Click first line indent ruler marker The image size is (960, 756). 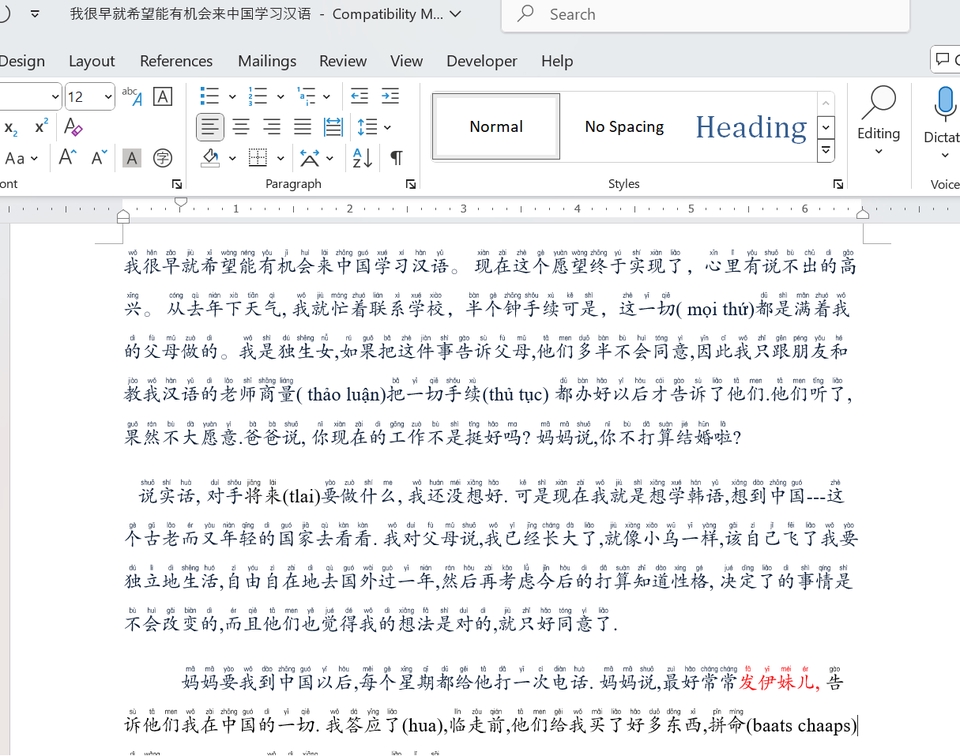point(181,203)
